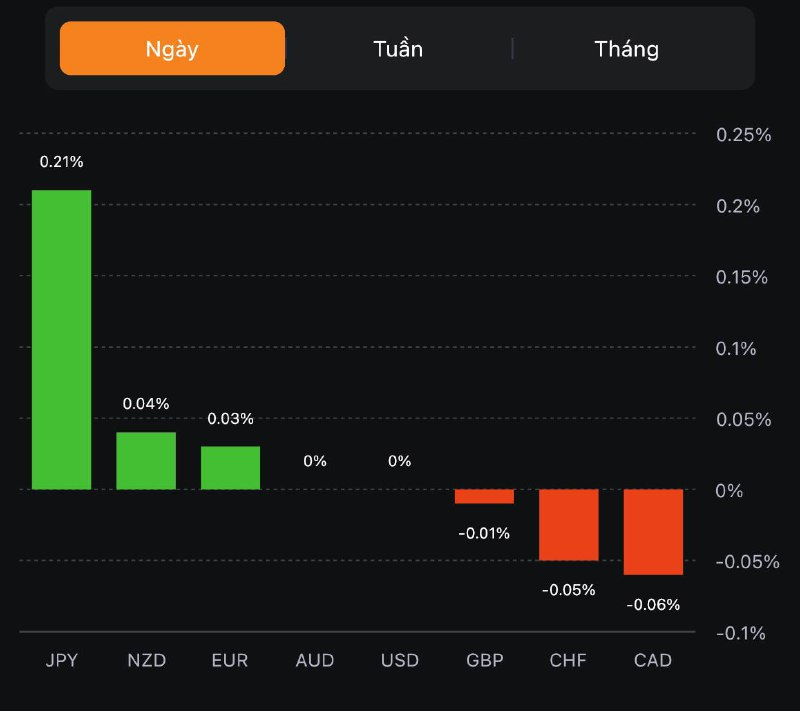Select the Ngày tab
This screenshot has width=800, height=711.
coord(172,49)
